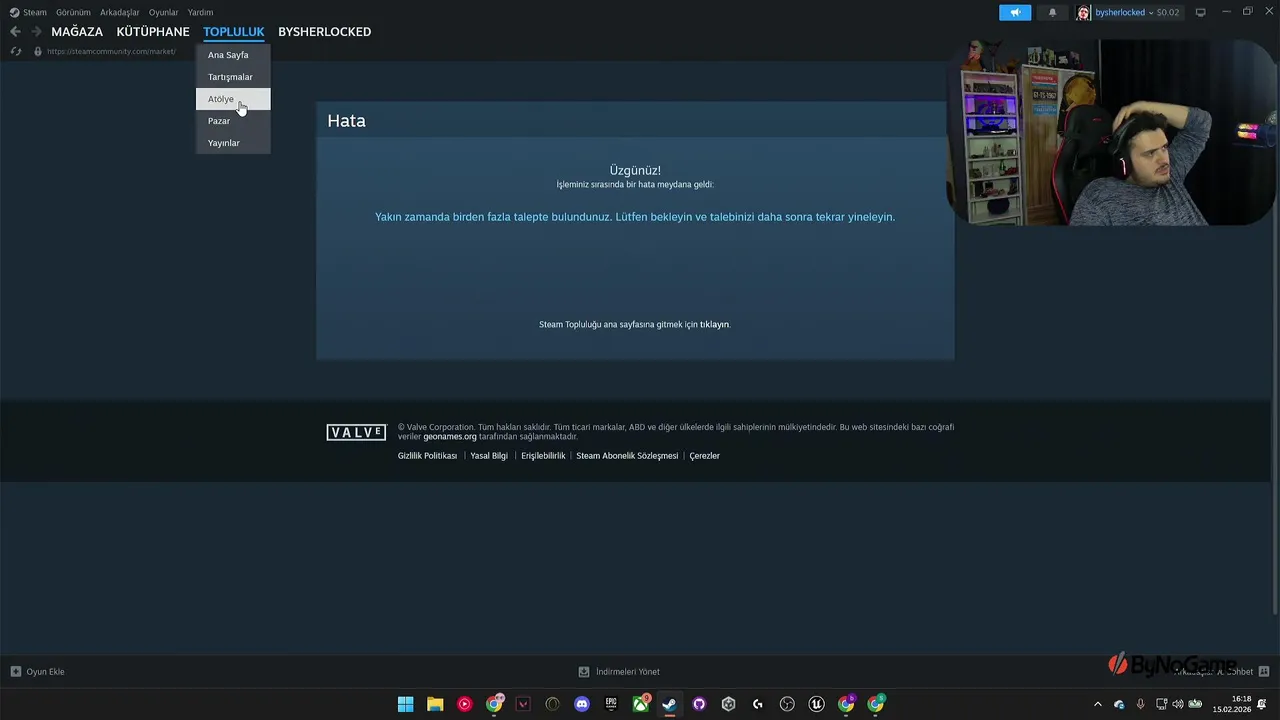Open the BYSHERLOCKED profile tab
Screen dimensions: 1280x720
[324, 32]
